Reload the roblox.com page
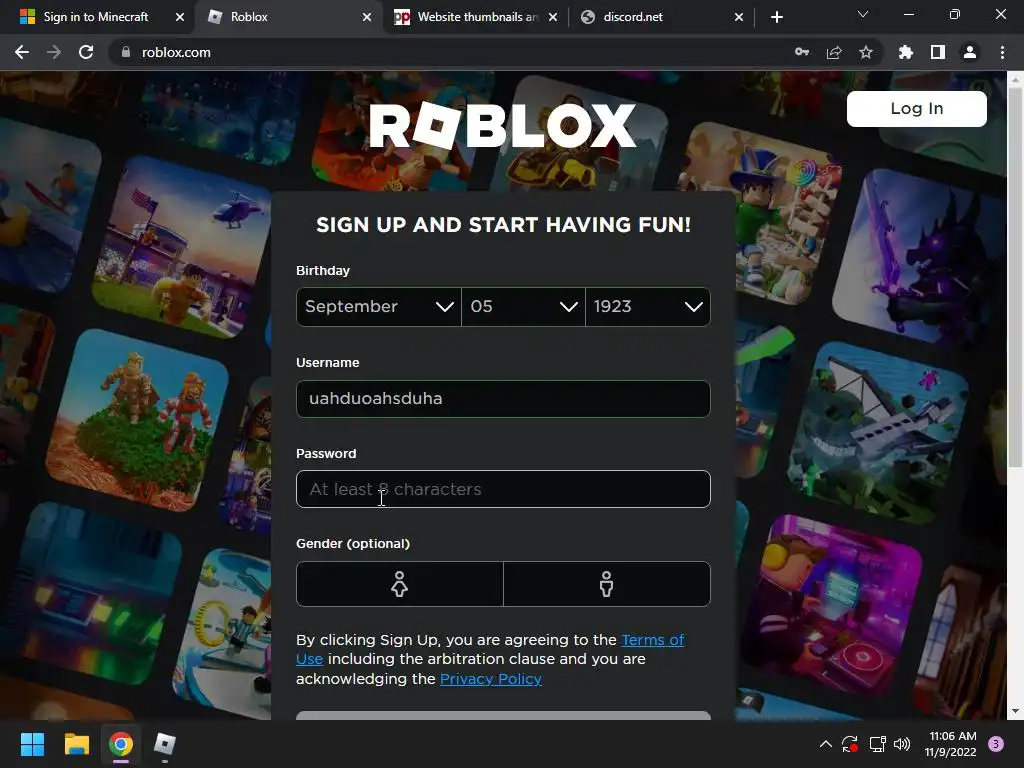The width and height of the screenshot is (1024, 768). coord(86,52)
